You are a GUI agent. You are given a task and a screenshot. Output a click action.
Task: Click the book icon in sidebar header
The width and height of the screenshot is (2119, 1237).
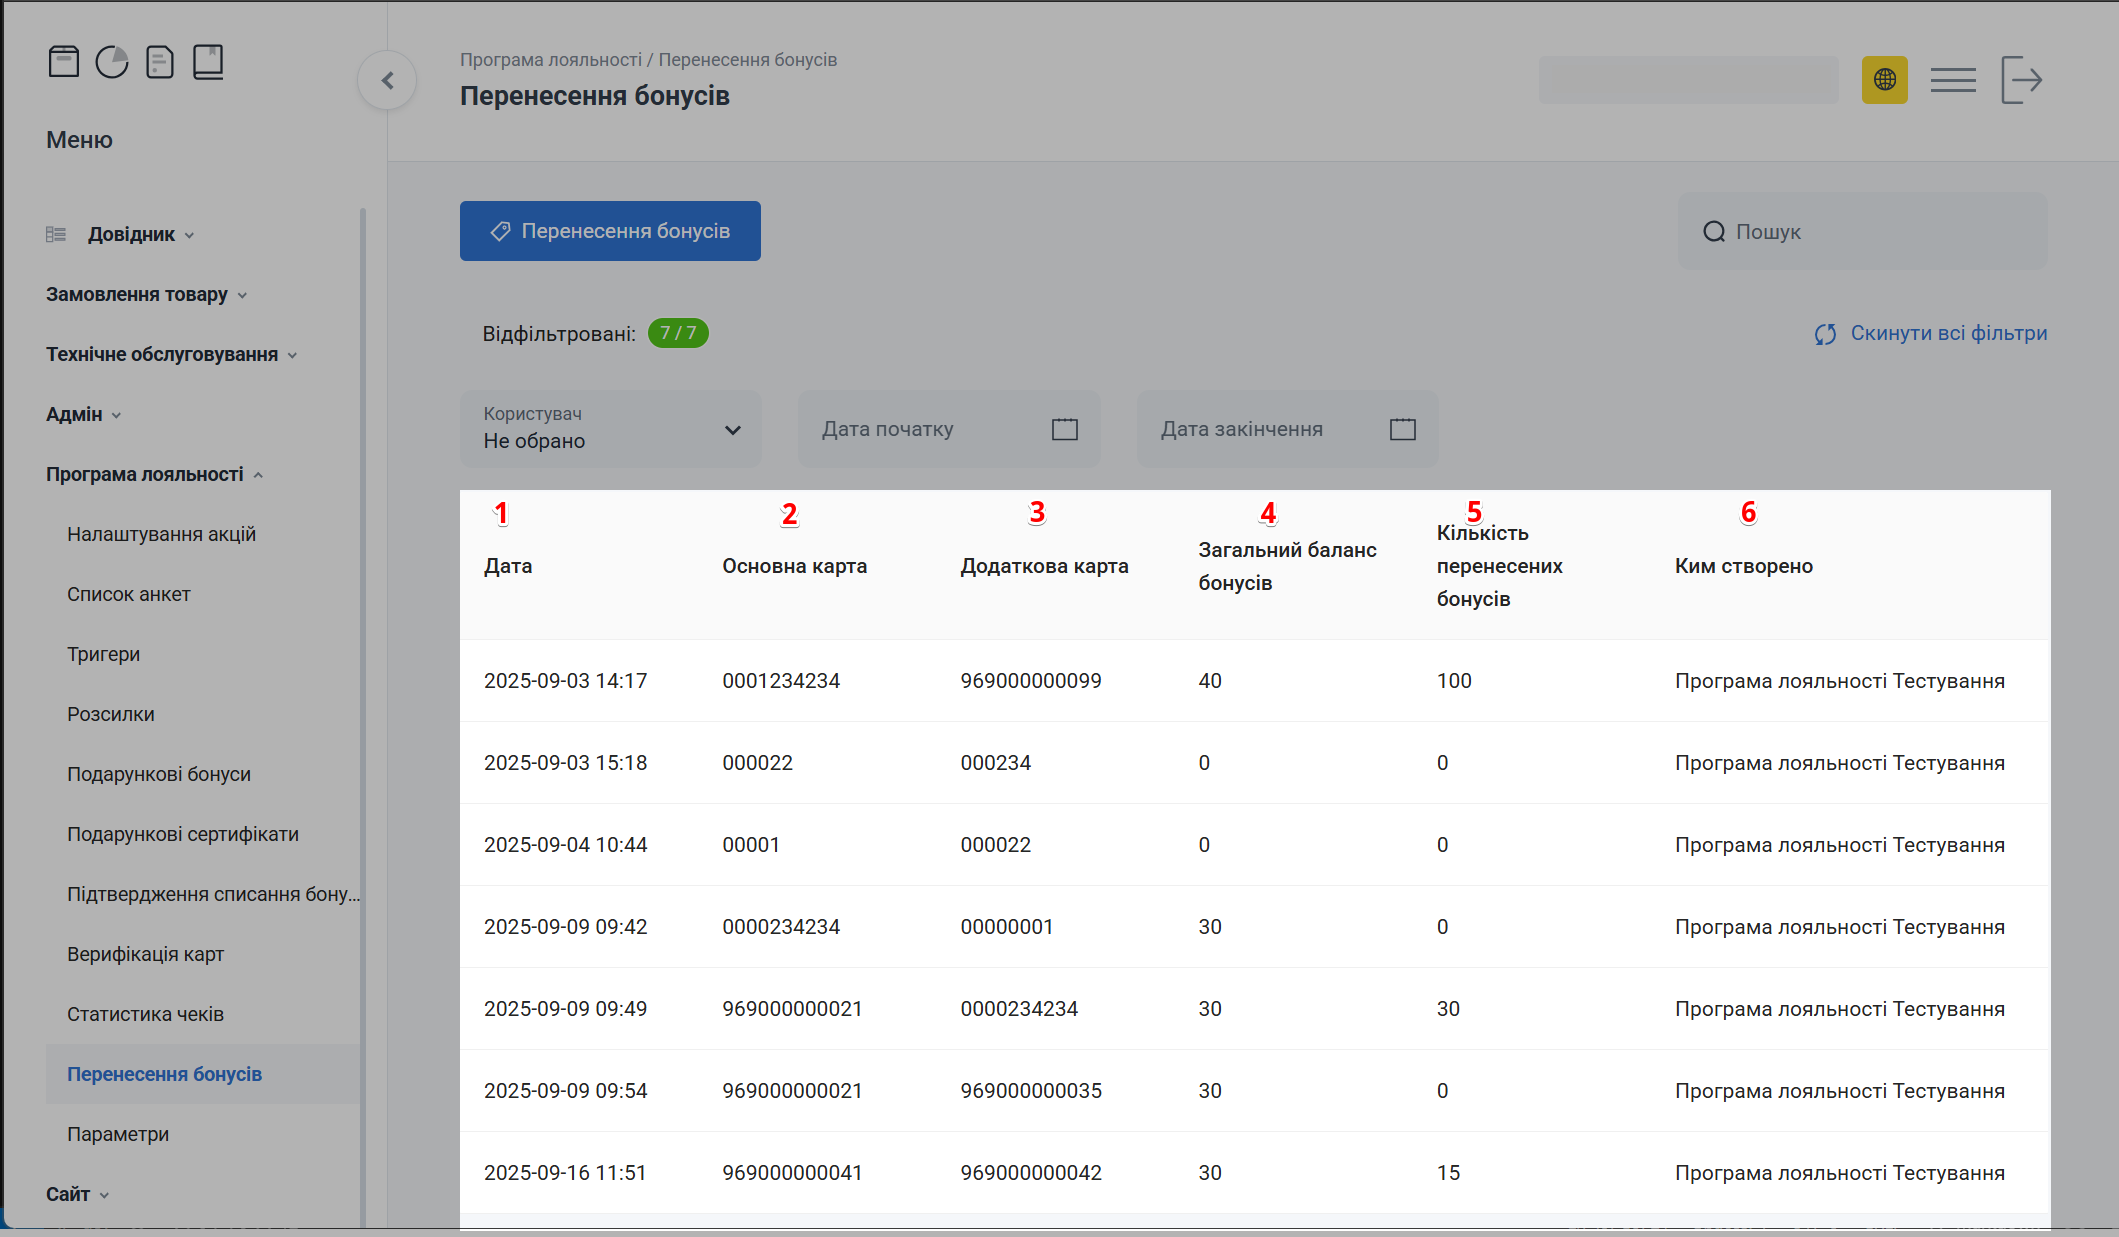click(x=208, y=62)
